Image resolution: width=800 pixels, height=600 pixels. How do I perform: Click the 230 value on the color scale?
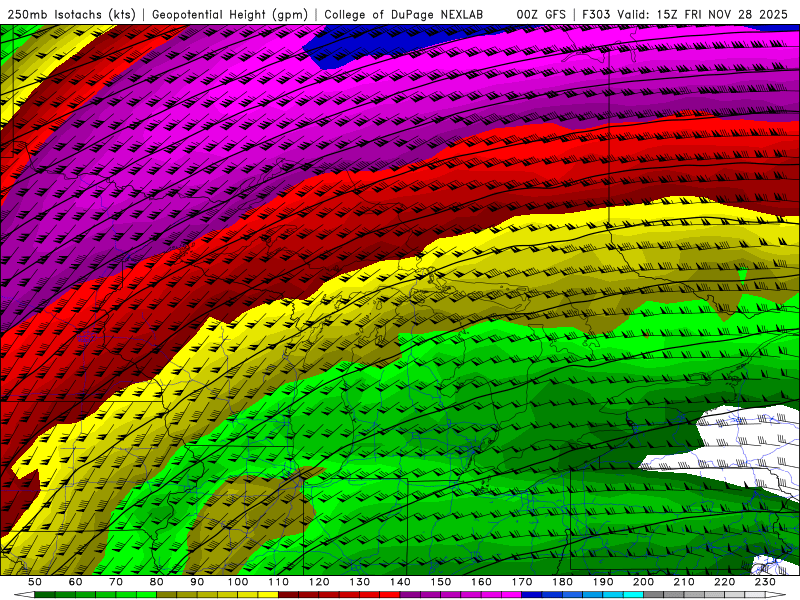[765, 582]
